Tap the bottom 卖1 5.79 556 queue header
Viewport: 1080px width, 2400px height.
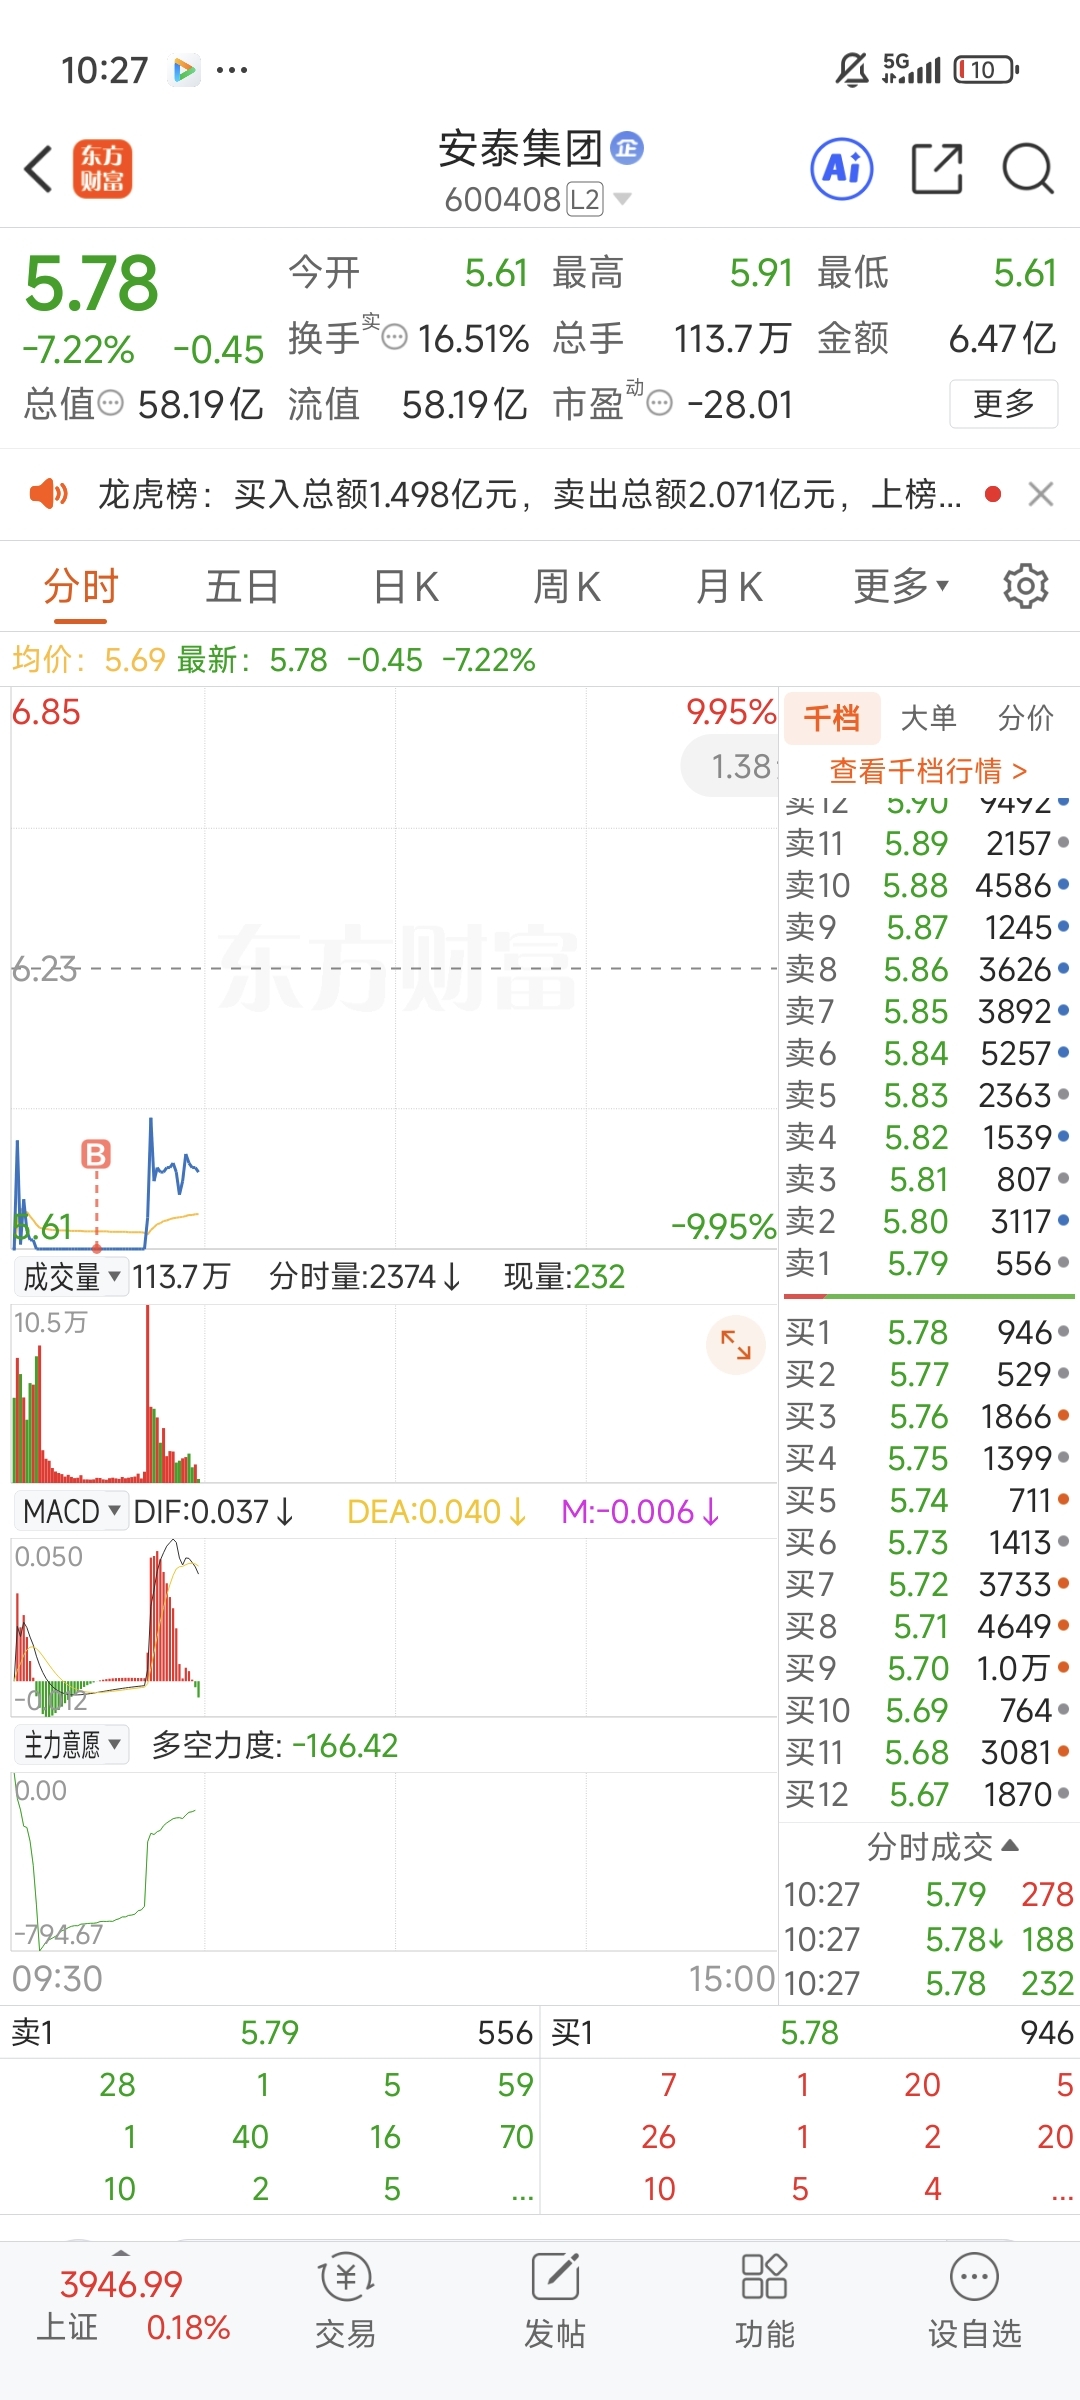point(272,2032)
